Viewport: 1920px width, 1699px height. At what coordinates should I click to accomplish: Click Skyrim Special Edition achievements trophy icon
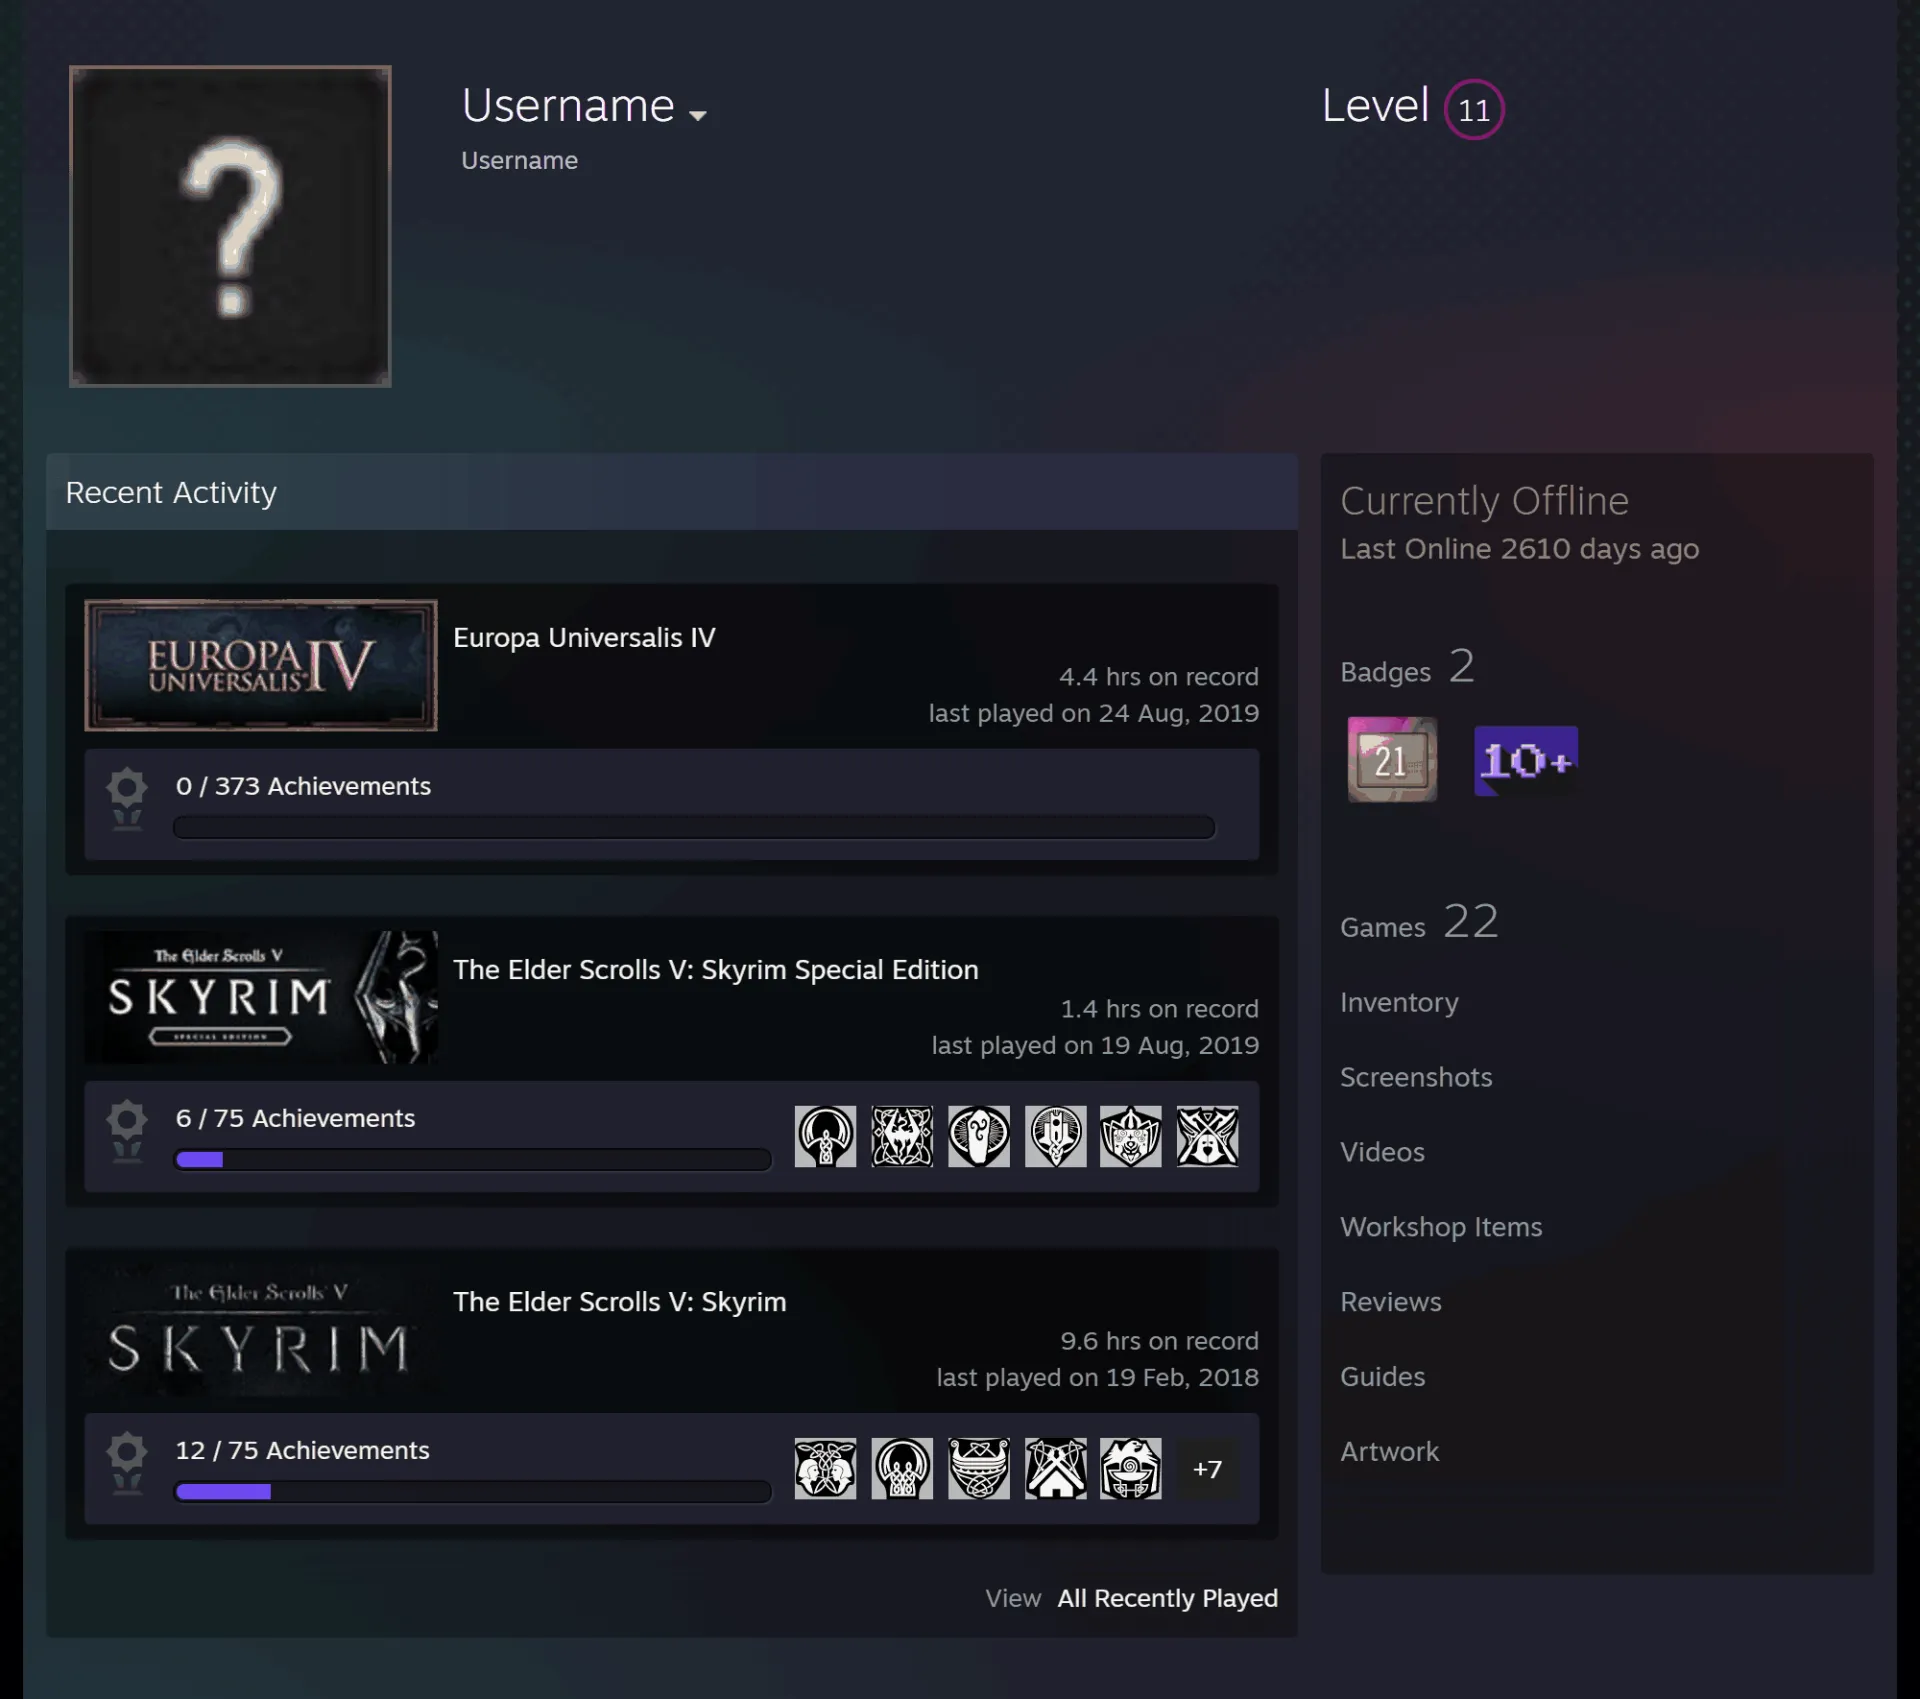[x=127, y=1131]
